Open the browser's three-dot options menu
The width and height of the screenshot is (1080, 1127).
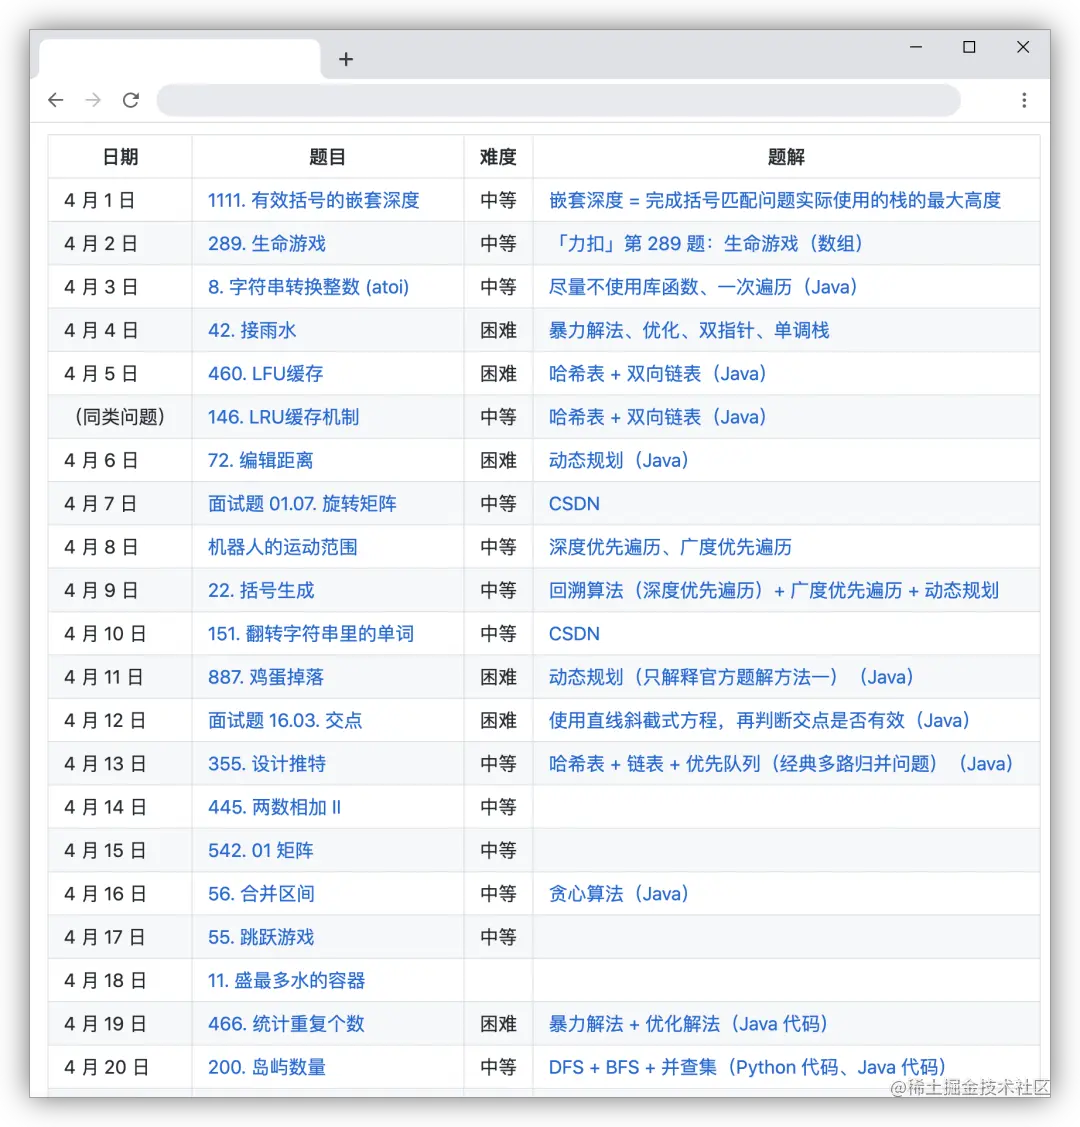1025,100
